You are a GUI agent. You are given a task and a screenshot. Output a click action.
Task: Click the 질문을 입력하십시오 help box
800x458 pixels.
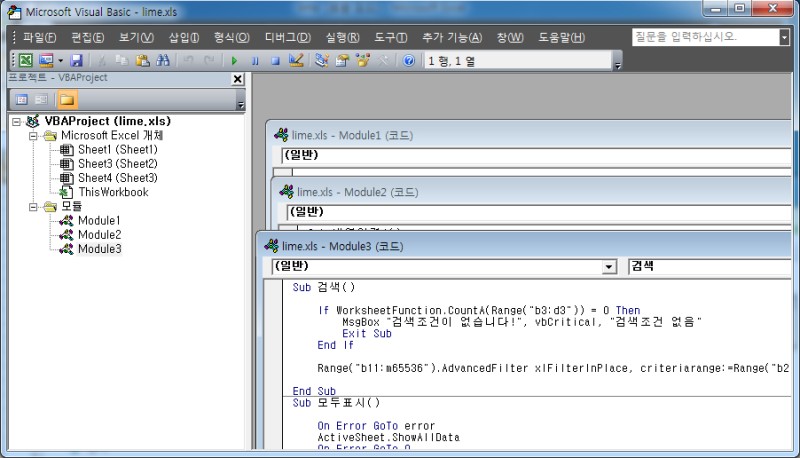[706, 37]
